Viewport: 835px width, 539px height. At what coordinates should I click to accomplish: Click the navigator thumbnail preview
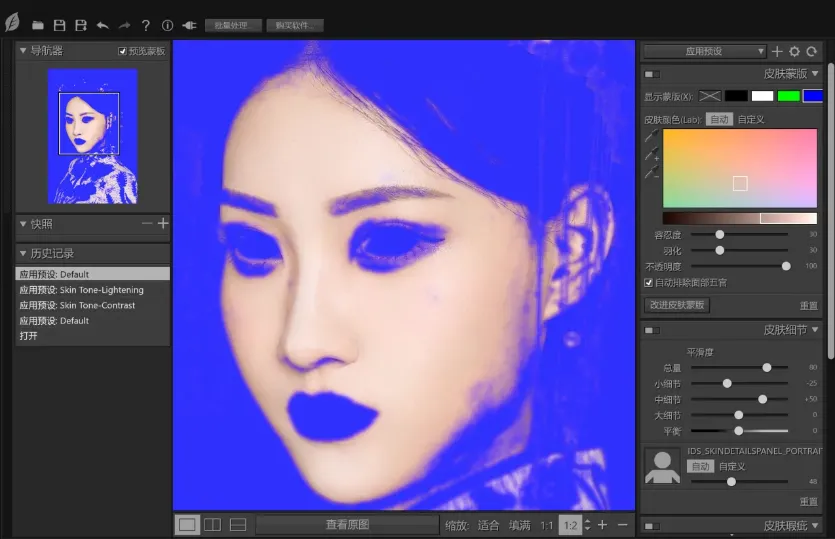click(x=93, y=136)
